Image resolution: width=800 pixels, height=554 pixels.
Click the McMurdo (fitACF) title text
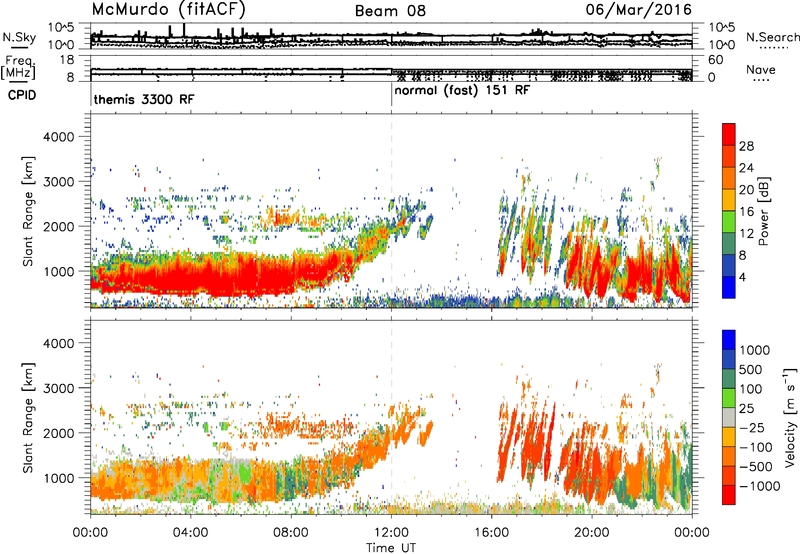(x=169, y=9)
